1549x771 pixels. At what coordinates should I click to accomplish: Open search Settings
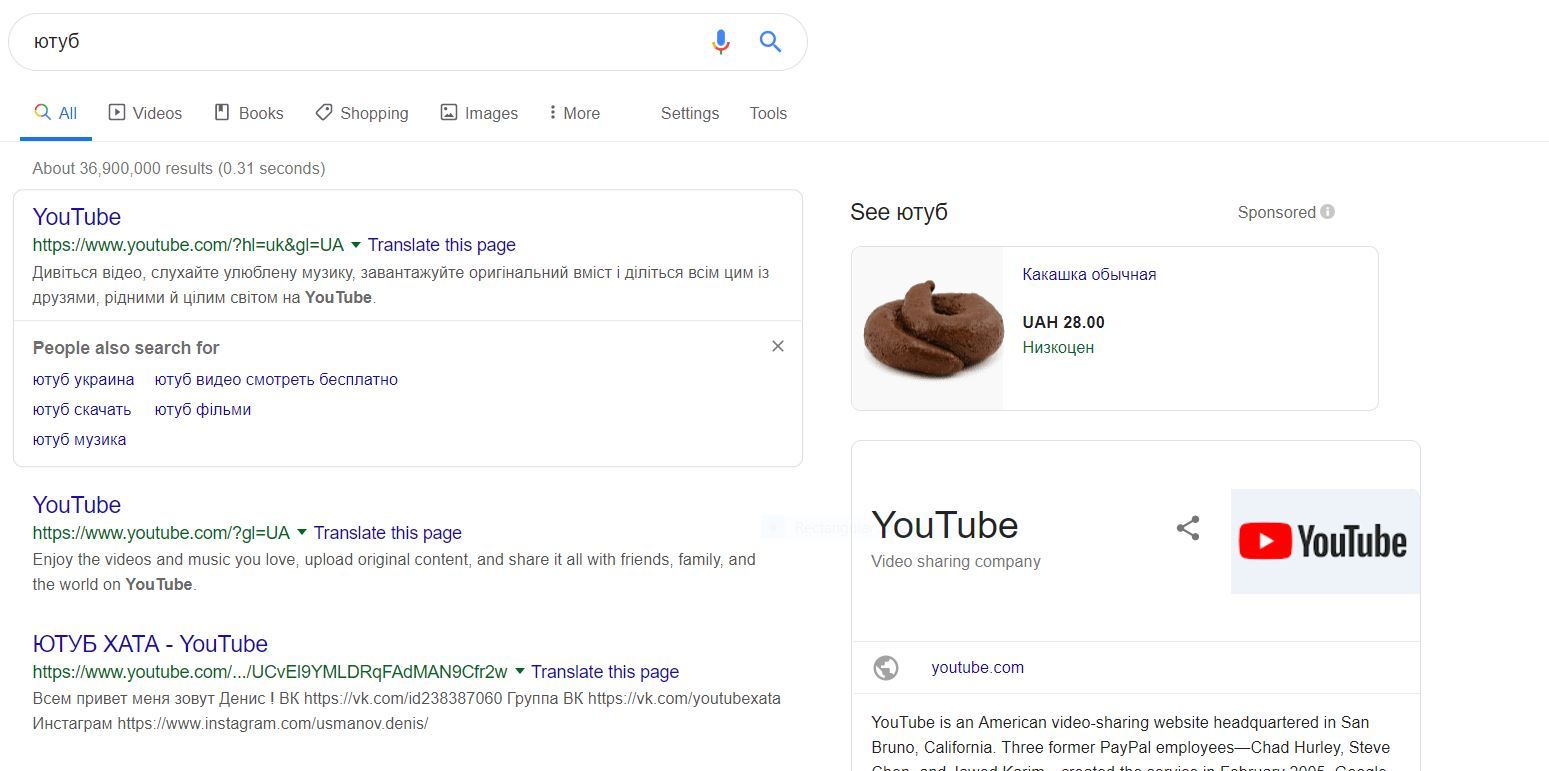click(x=690, y=113)
